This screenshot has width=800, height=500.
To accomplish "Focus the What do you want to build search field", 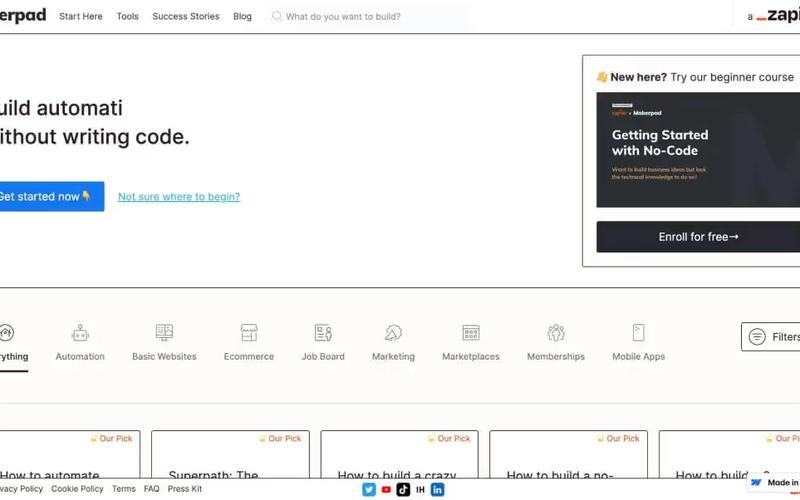I will (367, 16).
